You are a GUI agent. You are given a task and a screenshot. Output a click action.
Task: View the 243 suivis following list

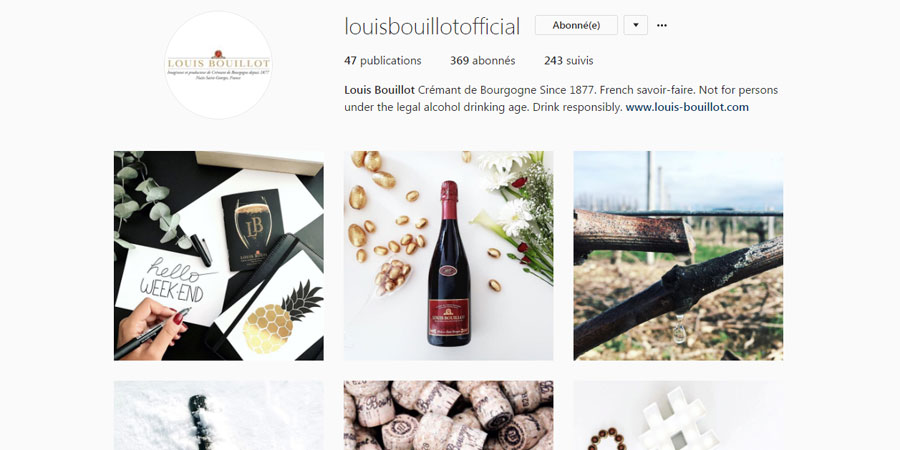[568, 61]
